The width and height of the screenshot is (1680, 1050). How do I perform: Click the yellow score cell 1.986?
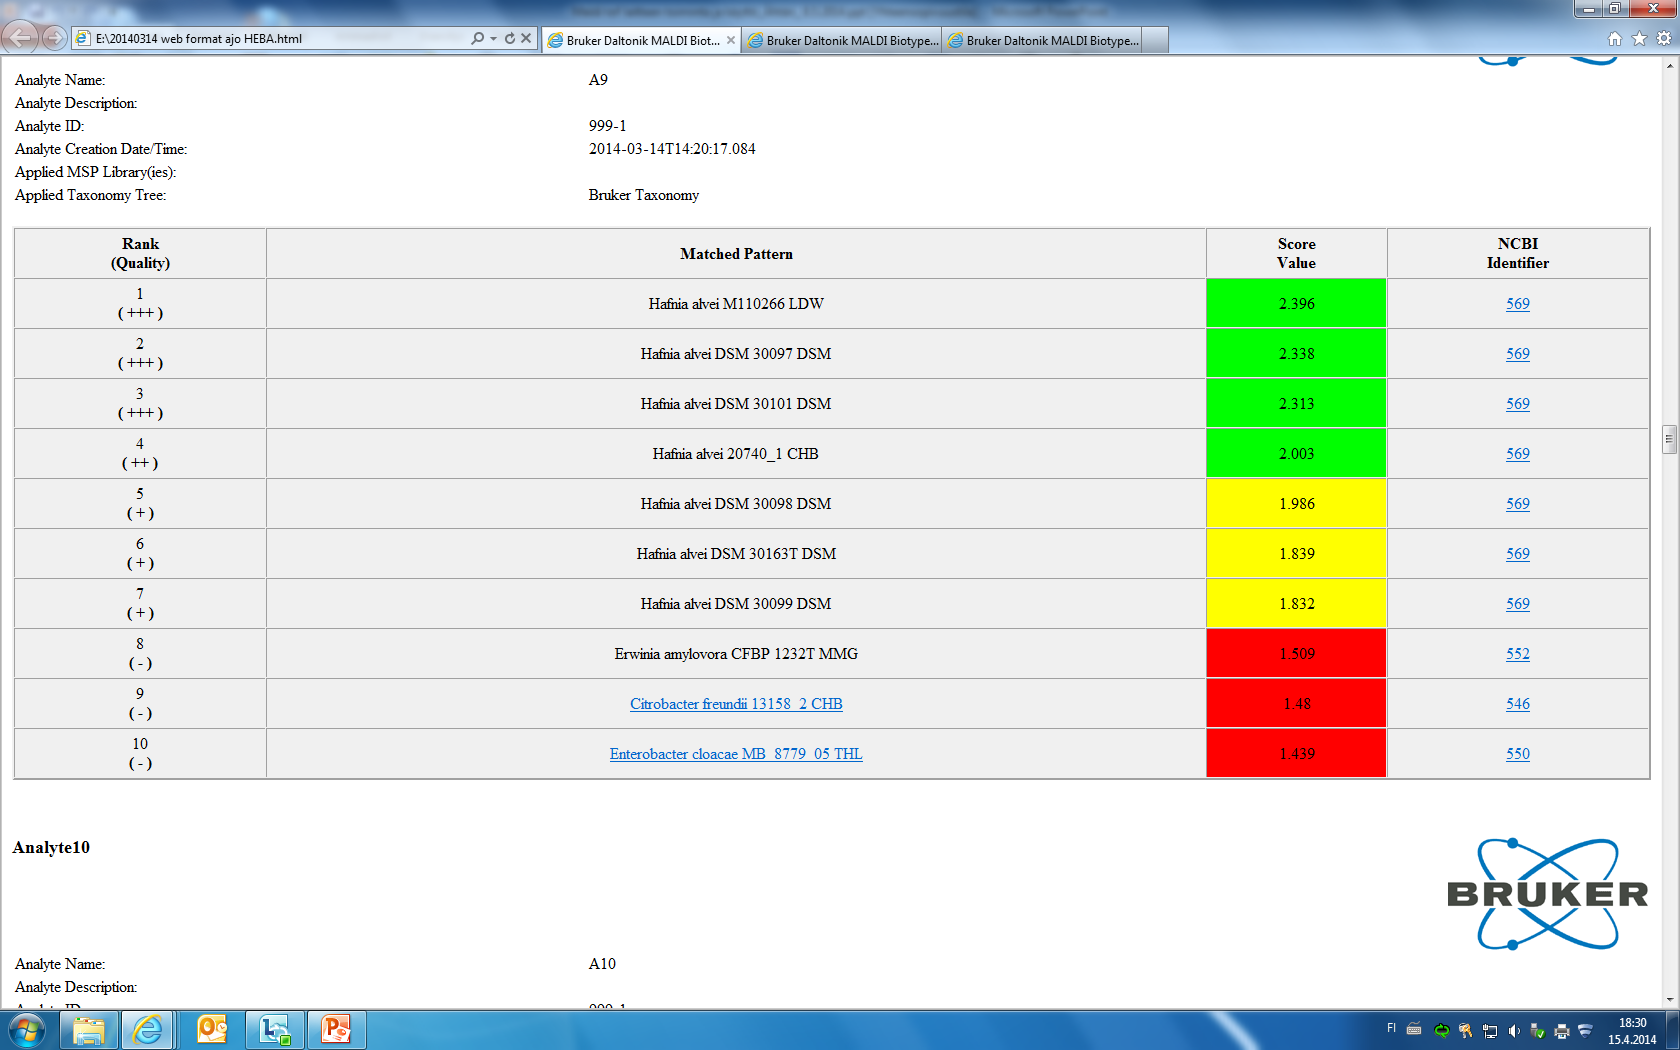point(1296,504)
